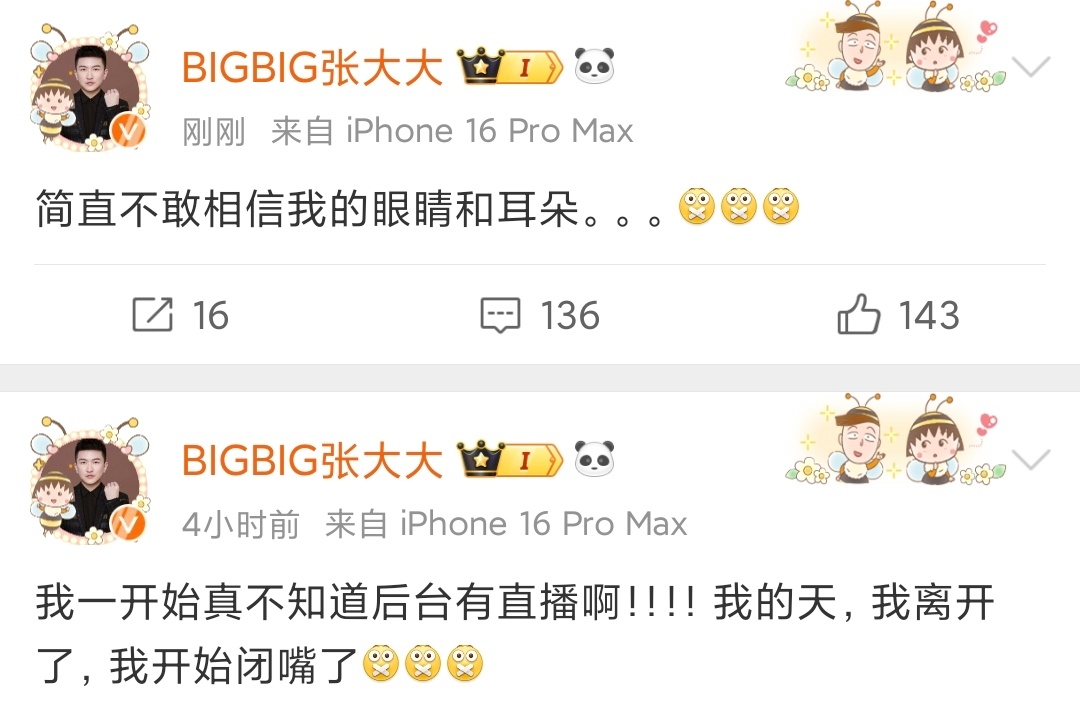Open the second post's profile avatar
The height and width of the screenshot is (716, 1080).
pyautogui.click(x=90, y=480)
